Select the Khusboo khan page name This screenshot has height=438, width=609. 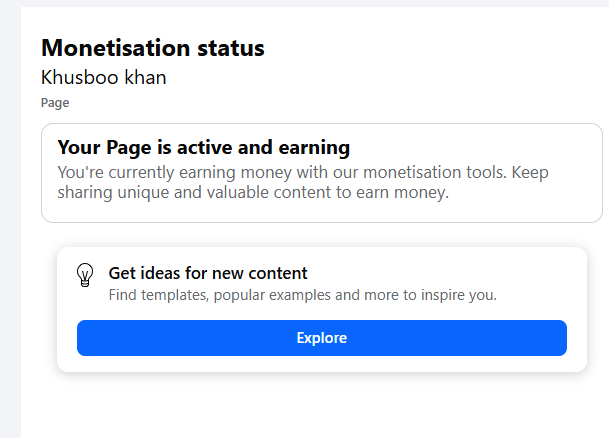point(103,77)
